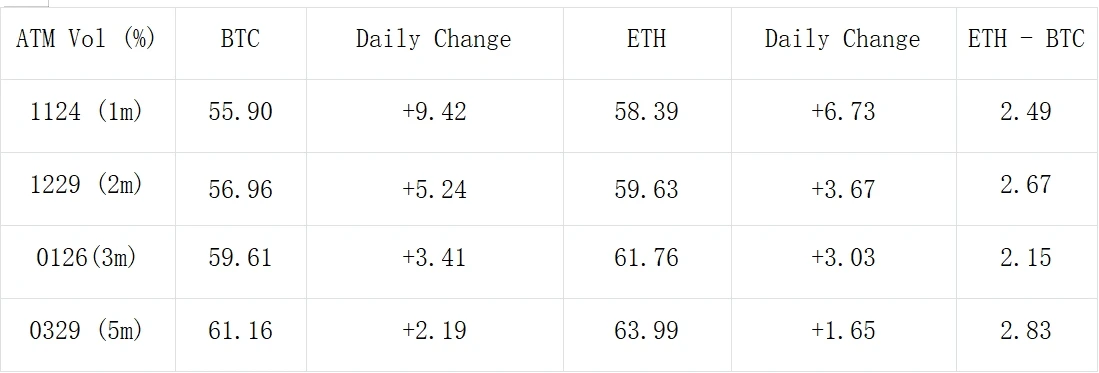
Task: Select the ETH value 63.99 cell
Action: click(x=647, y=335)
